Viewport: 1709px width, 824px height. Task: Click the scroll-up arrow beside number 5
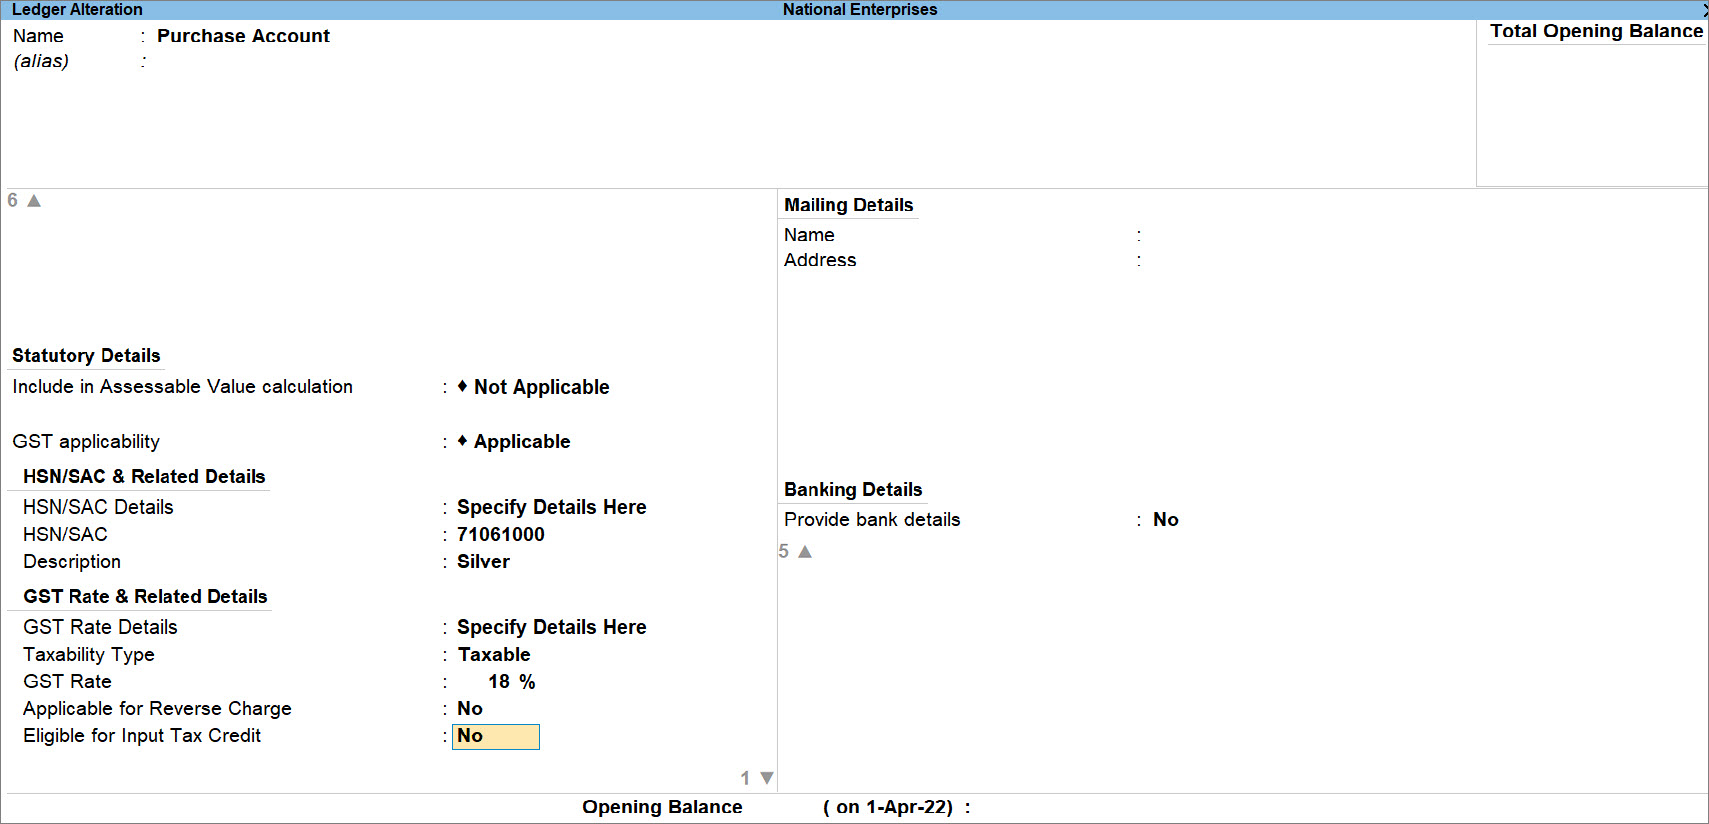tap(805, 552)
